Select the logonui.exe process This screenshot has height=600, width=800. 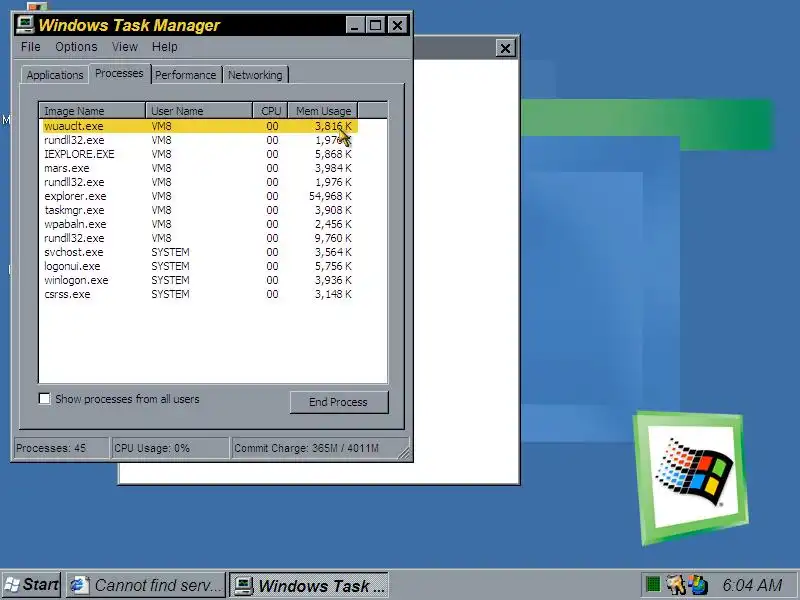click(x=200, y=266)
